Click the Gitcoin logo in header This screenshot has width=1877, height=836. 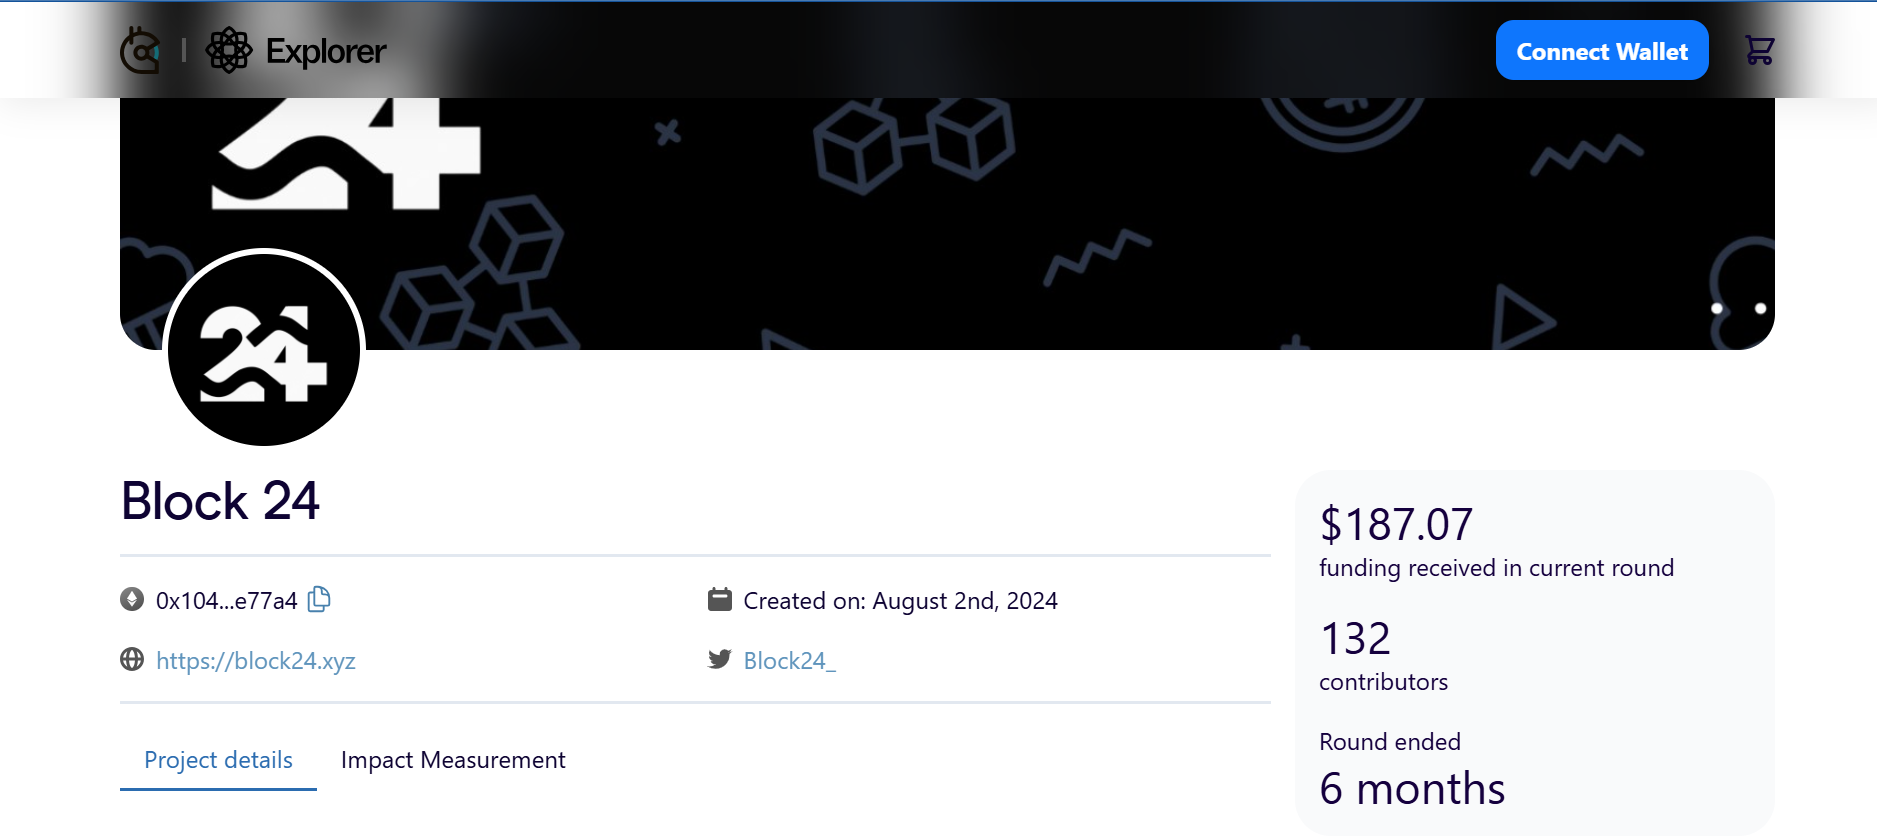pyautogui.click(x=140, y=50)
